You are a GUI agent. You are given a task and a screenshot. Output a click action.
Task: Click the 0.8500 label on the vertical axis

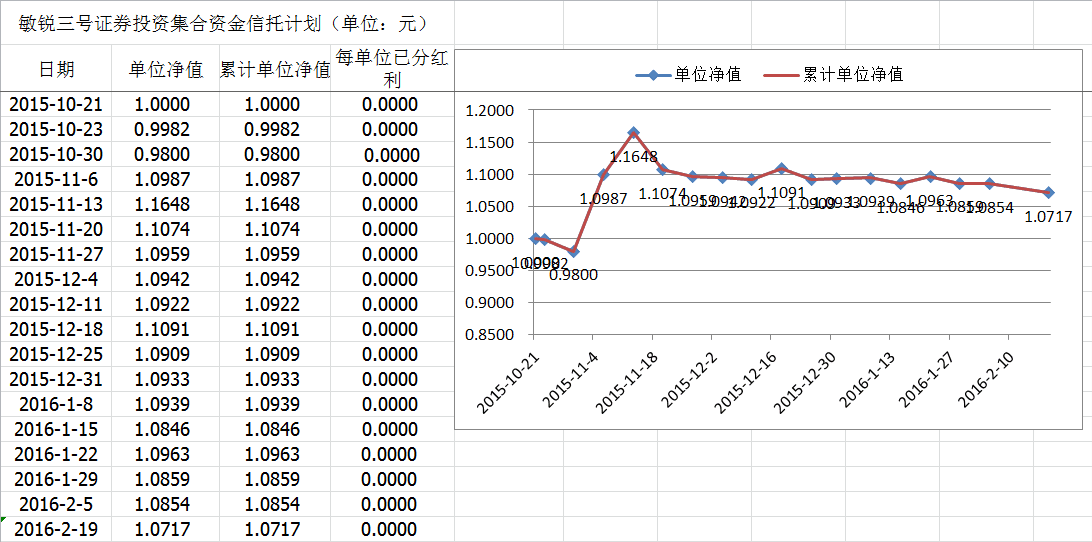click(490, 335)
